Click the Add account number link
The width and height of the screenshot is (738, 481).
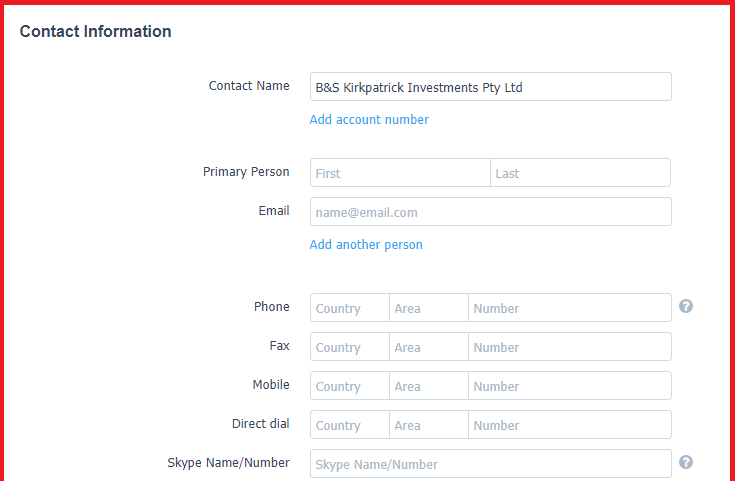click(x=369, y=120)
